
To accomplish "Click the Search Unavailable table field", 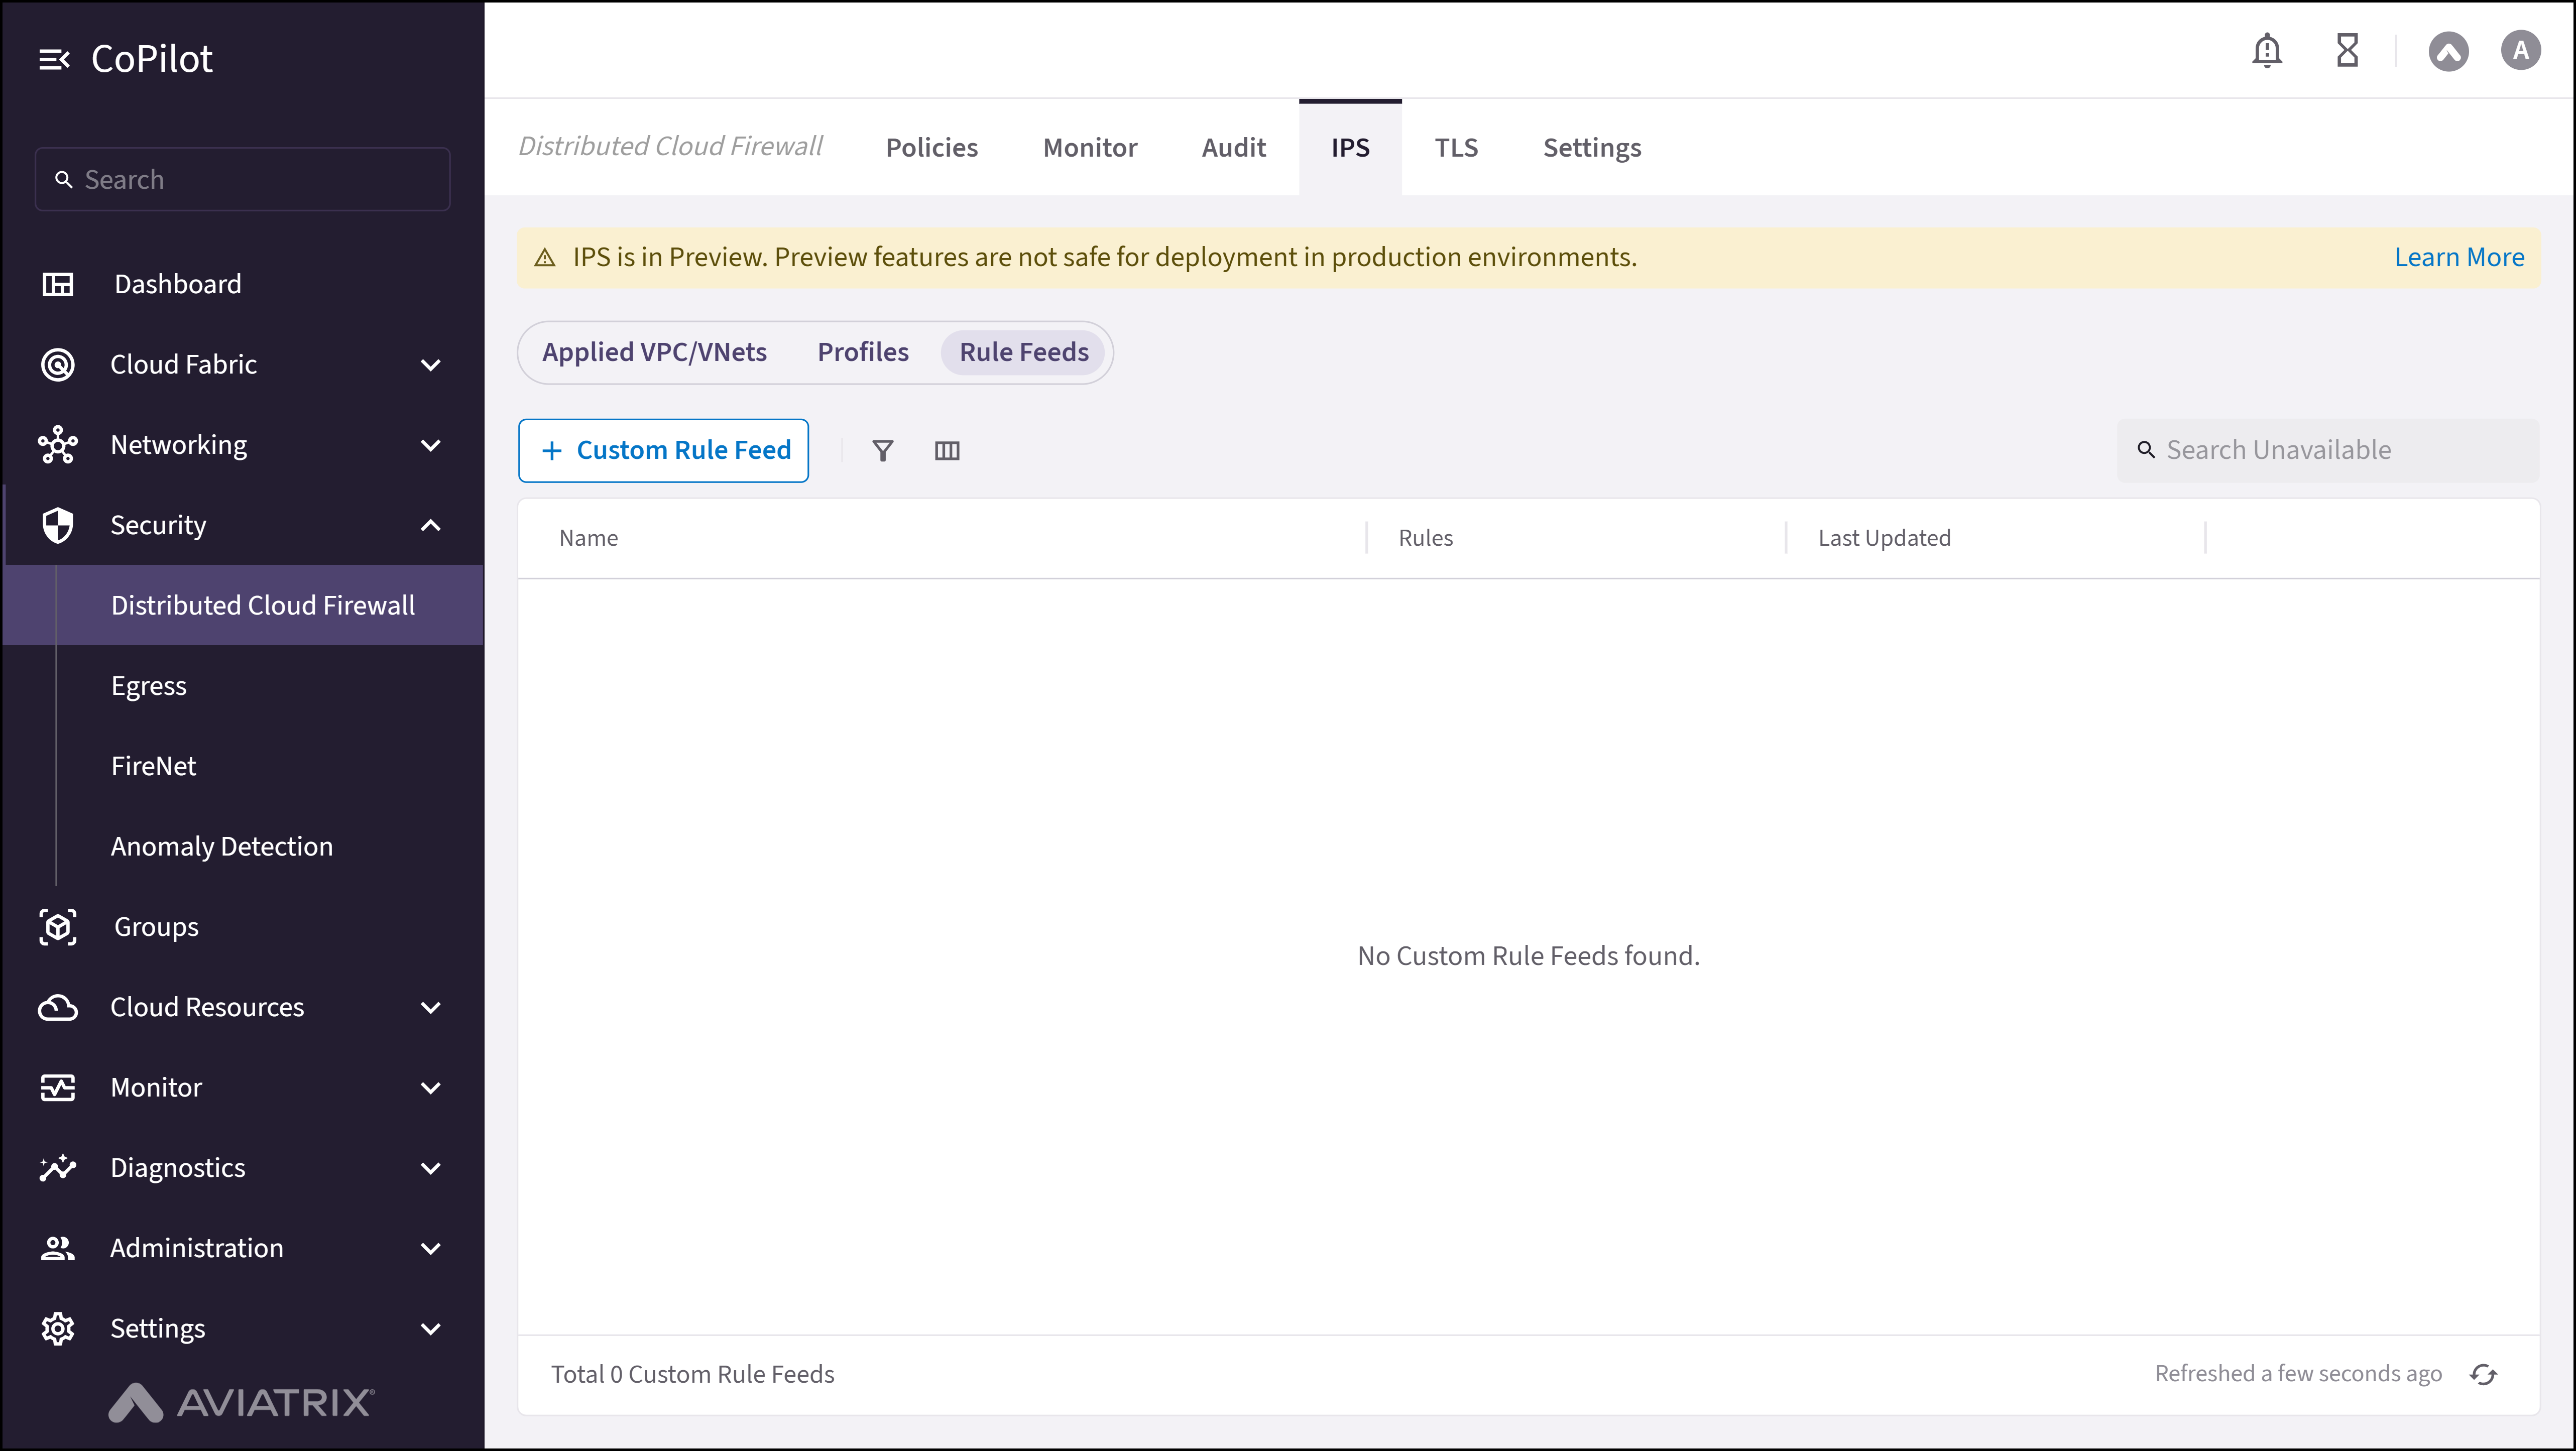I will point(2328,451).
